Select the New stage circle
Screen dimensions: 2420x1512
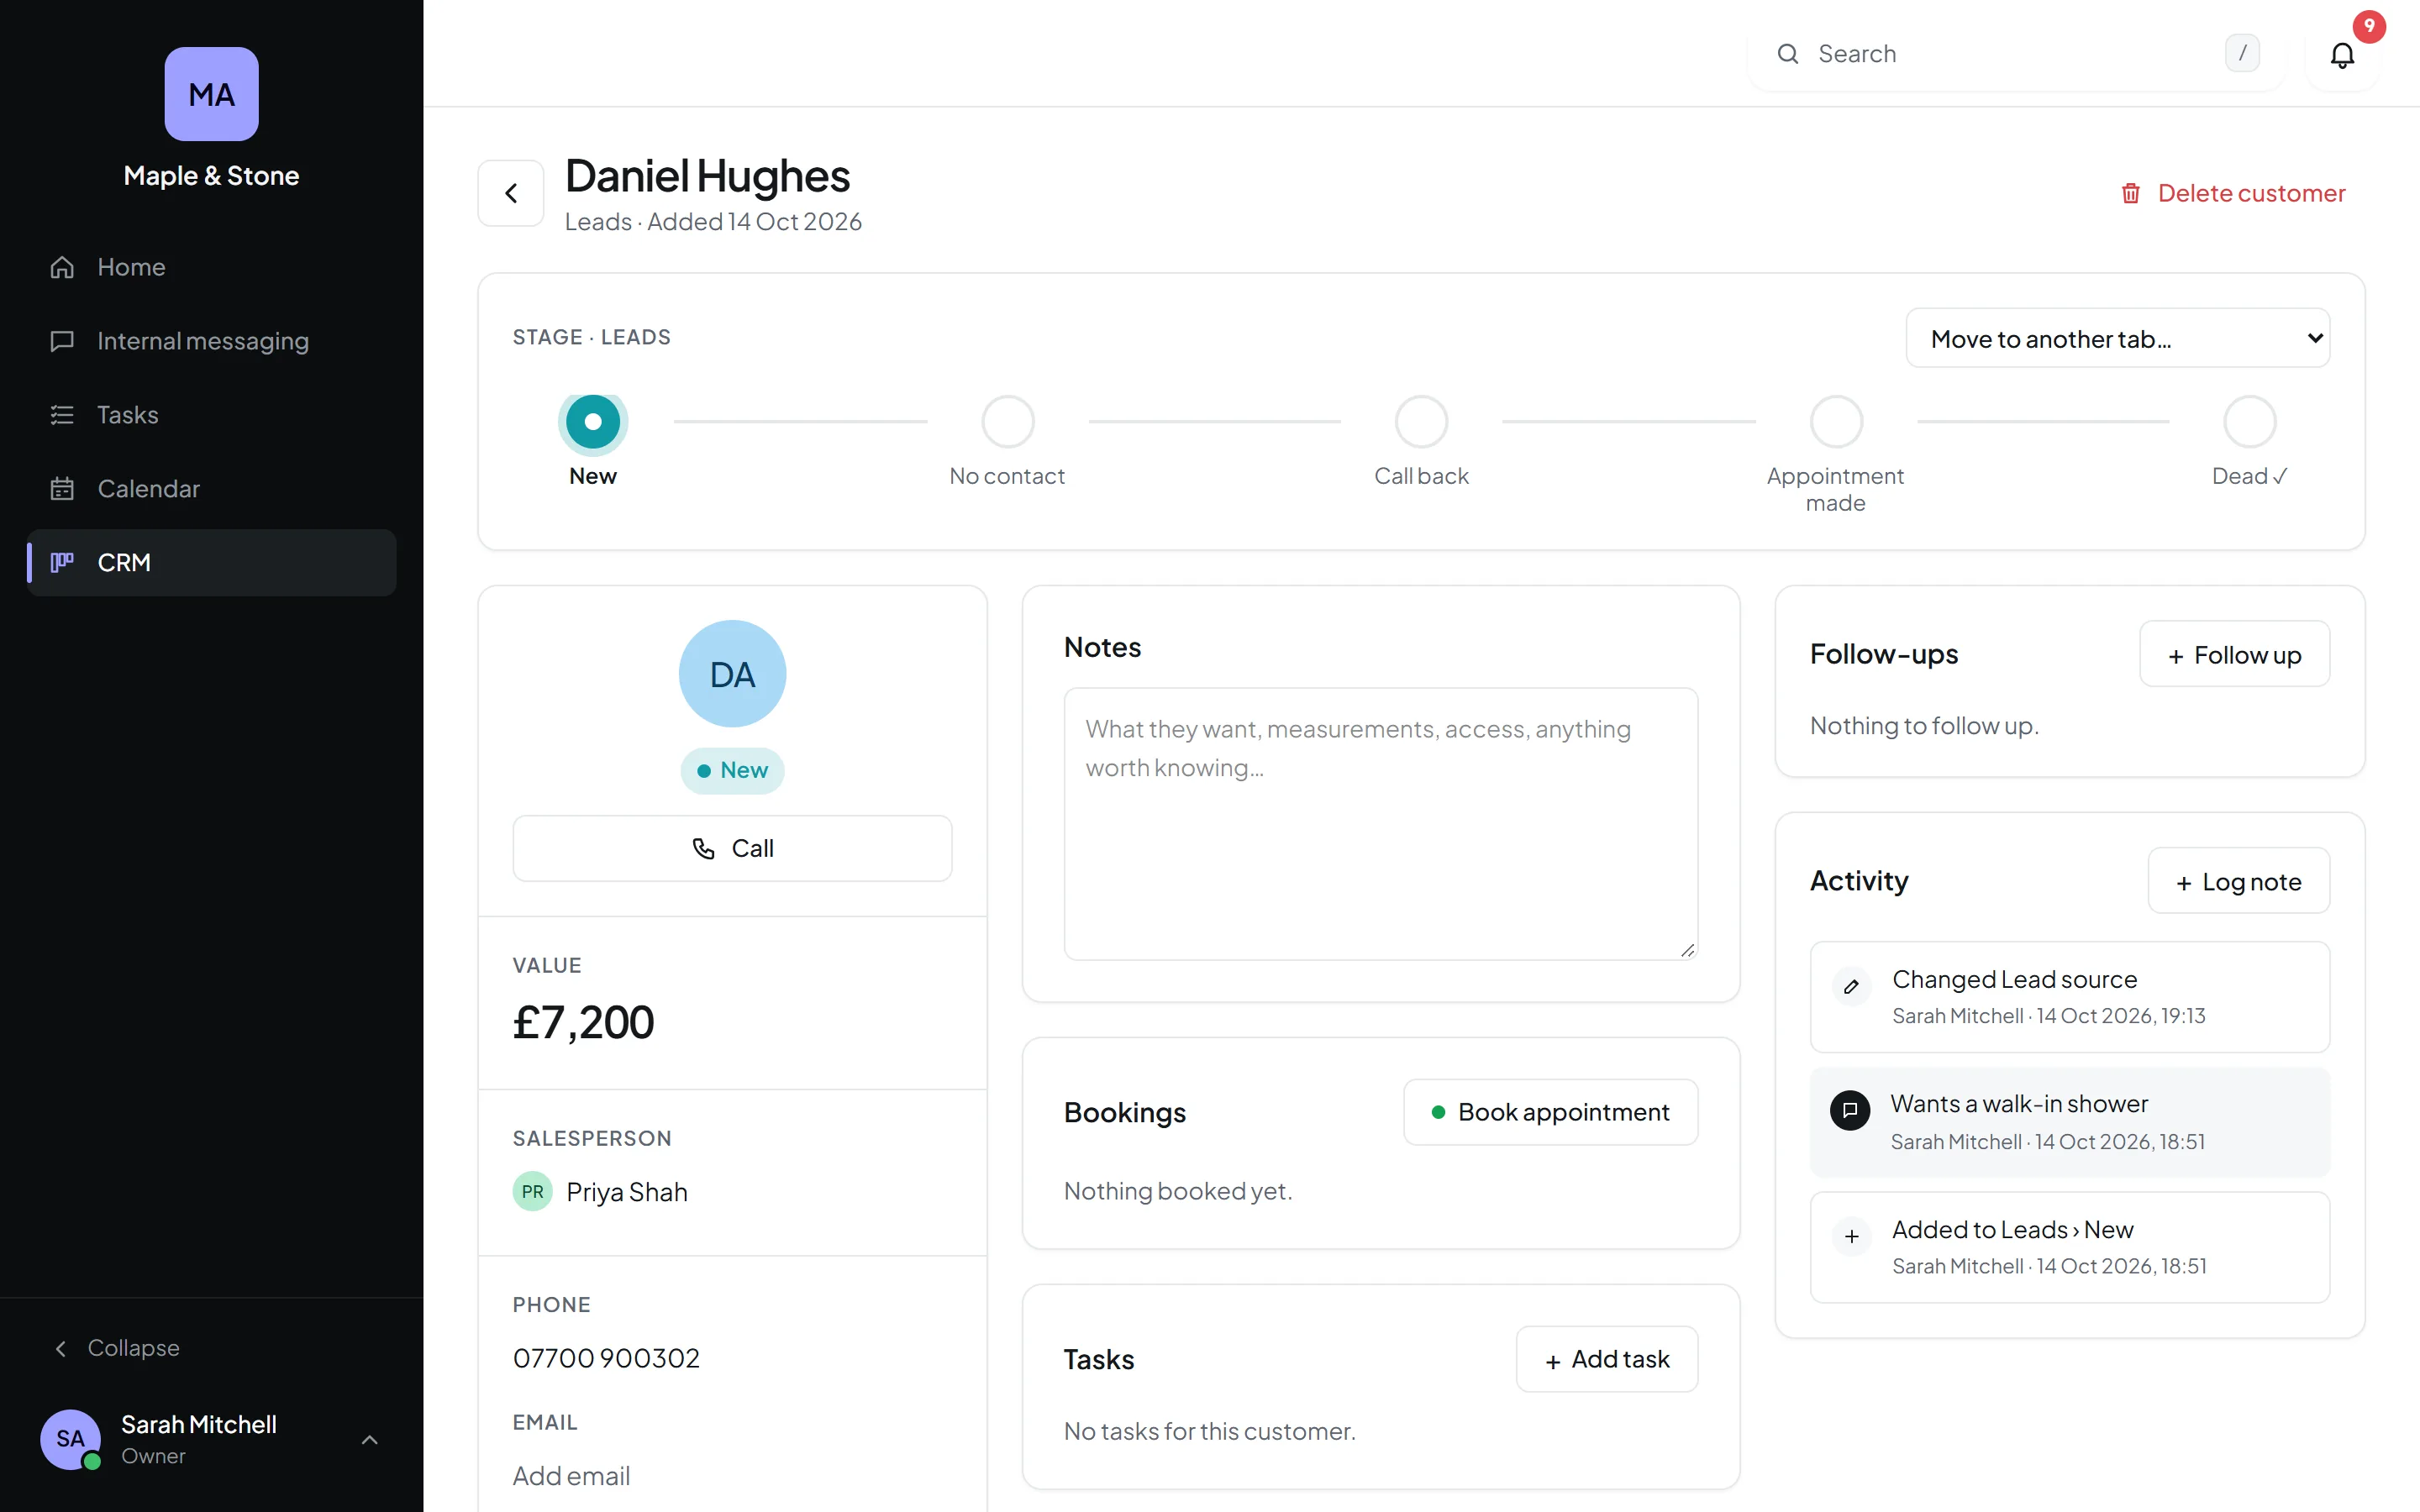pyautogui.click(x=593, y=422)
